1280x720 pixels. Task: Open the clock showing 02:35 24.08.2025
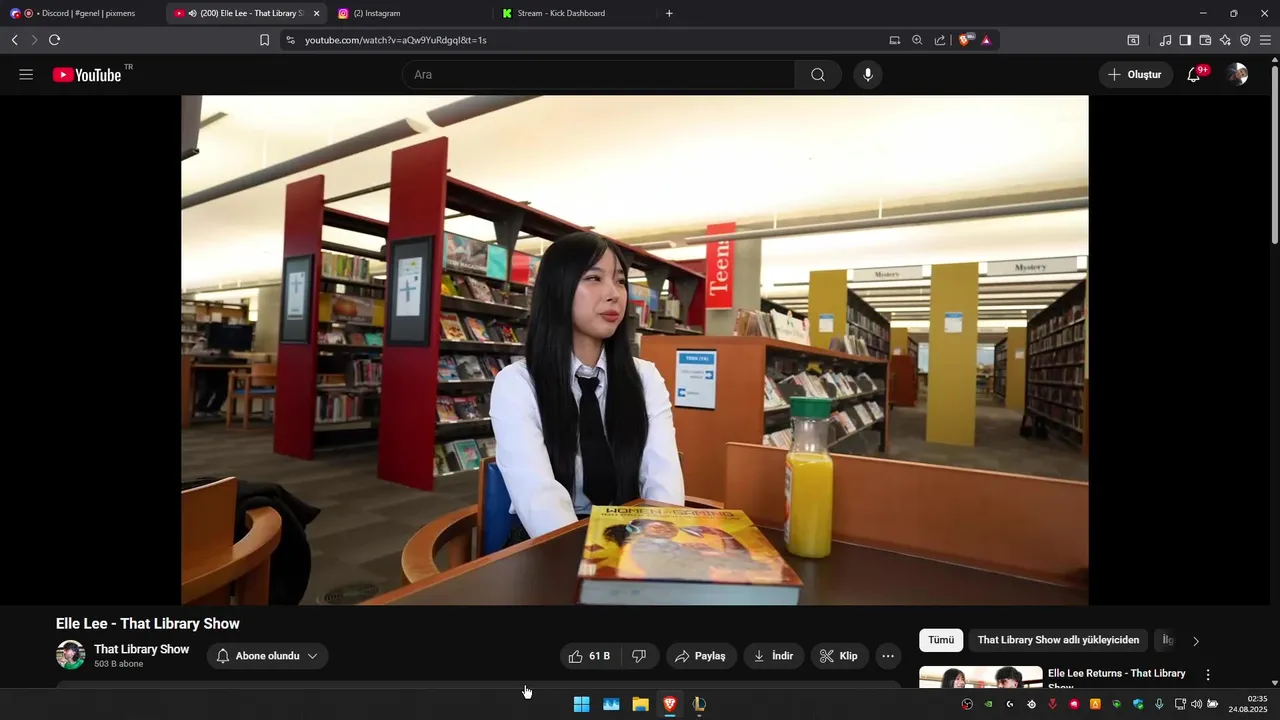click(x=1250, y=704)
